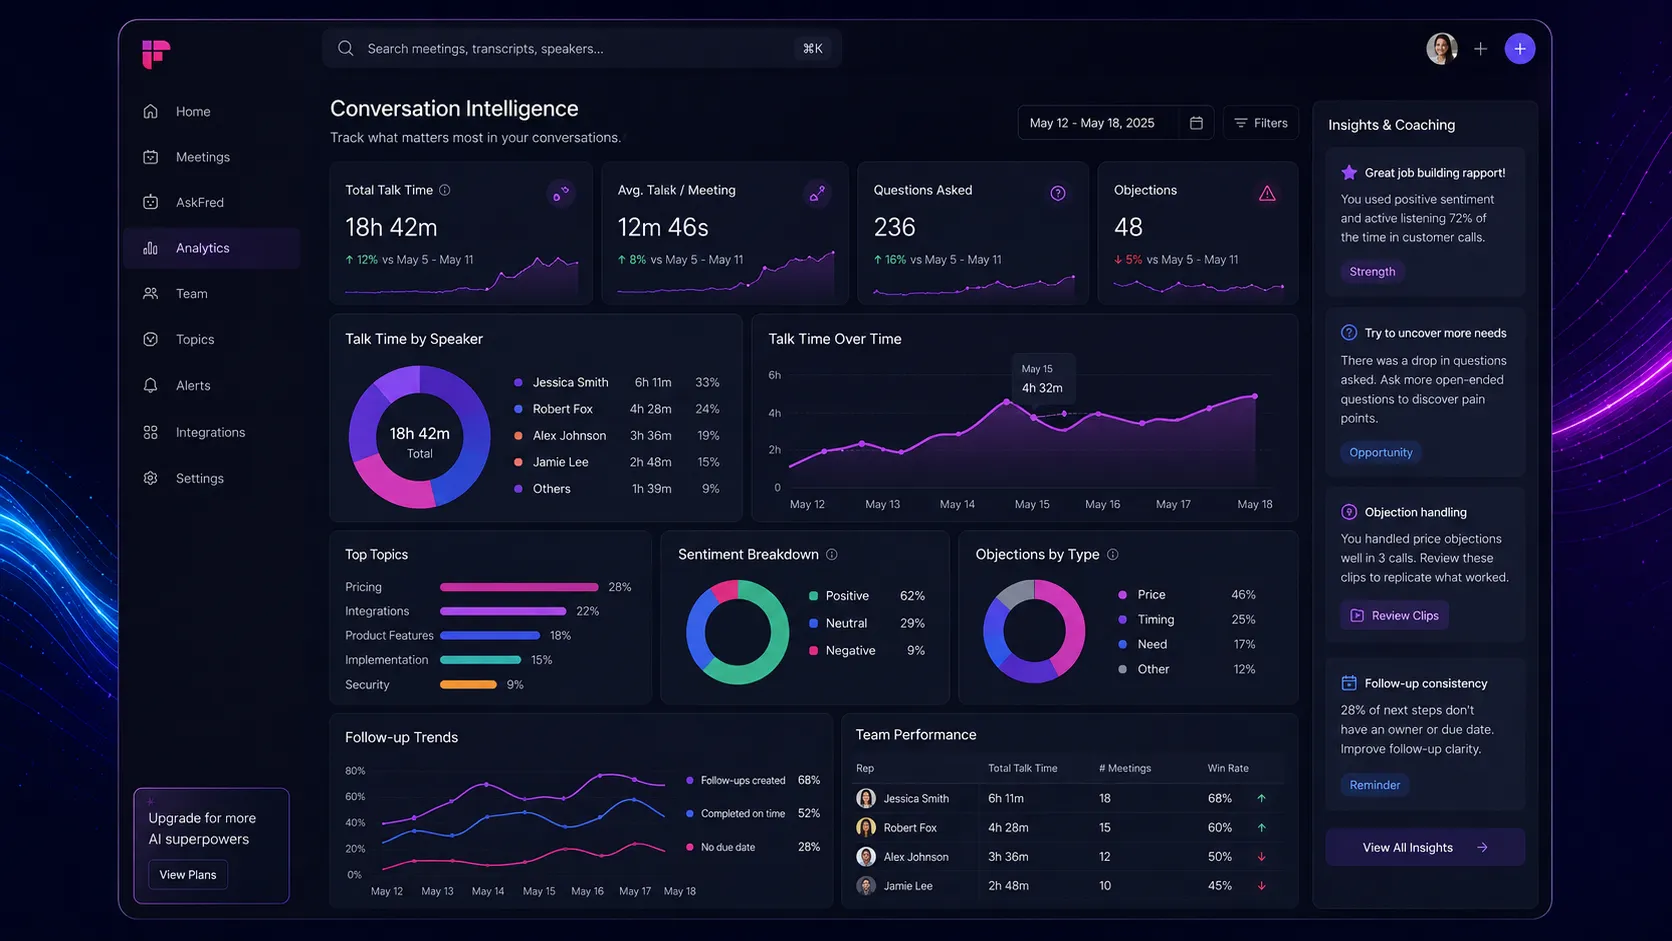The height and width of the screenshot is (941, 1672).
Task: Click the Pricing topic bar
Action: click(x=519, y=587)
